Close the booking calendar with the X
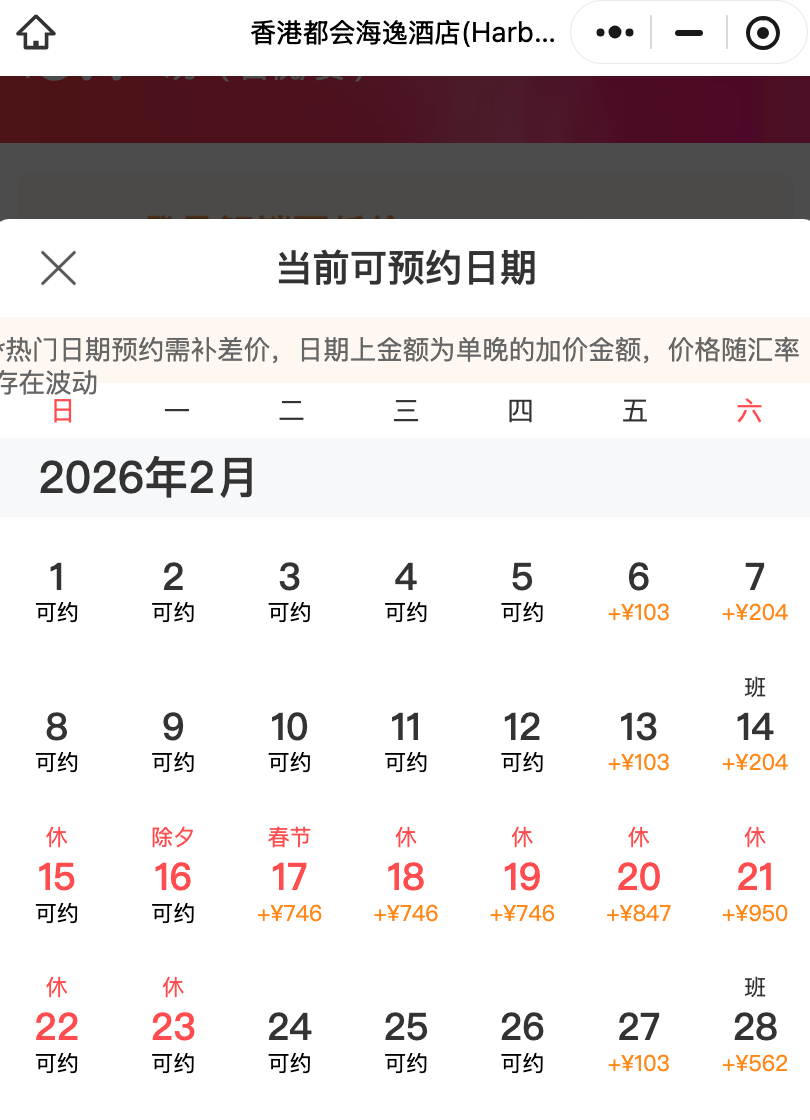Screen dimensions: 810x1120 tap(58, 269)
